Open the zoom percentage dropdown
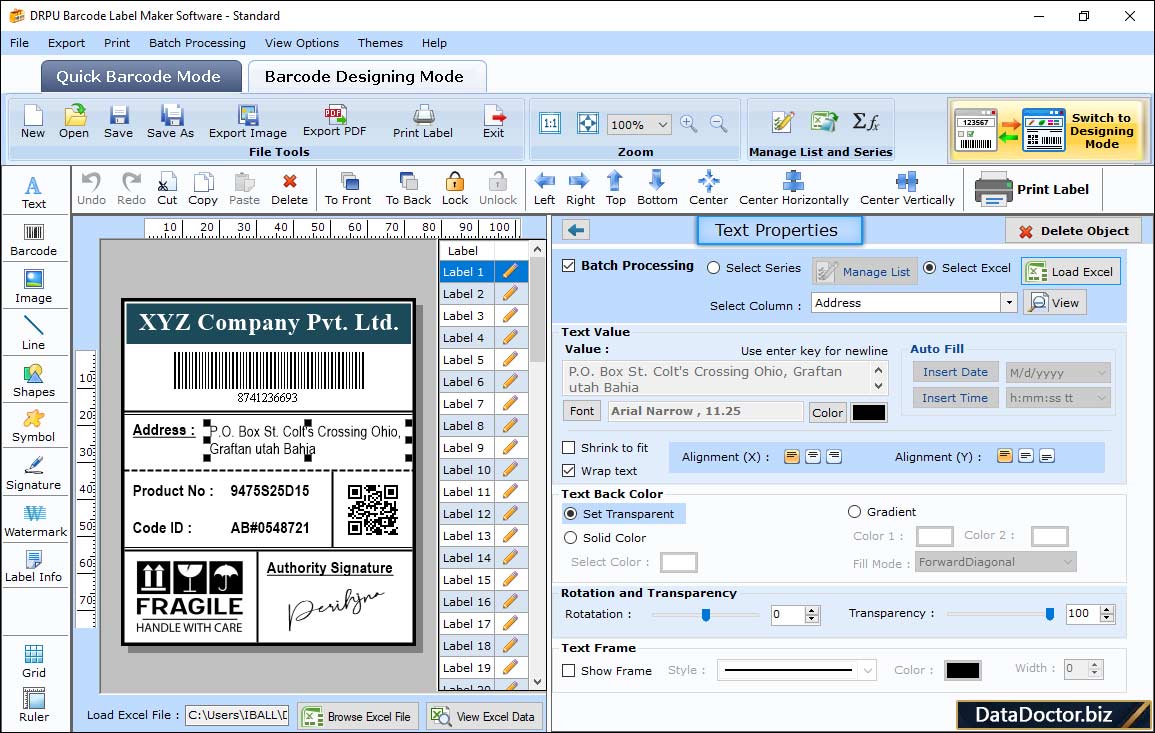Screen dimensions: 1155x733 point(662,124)
